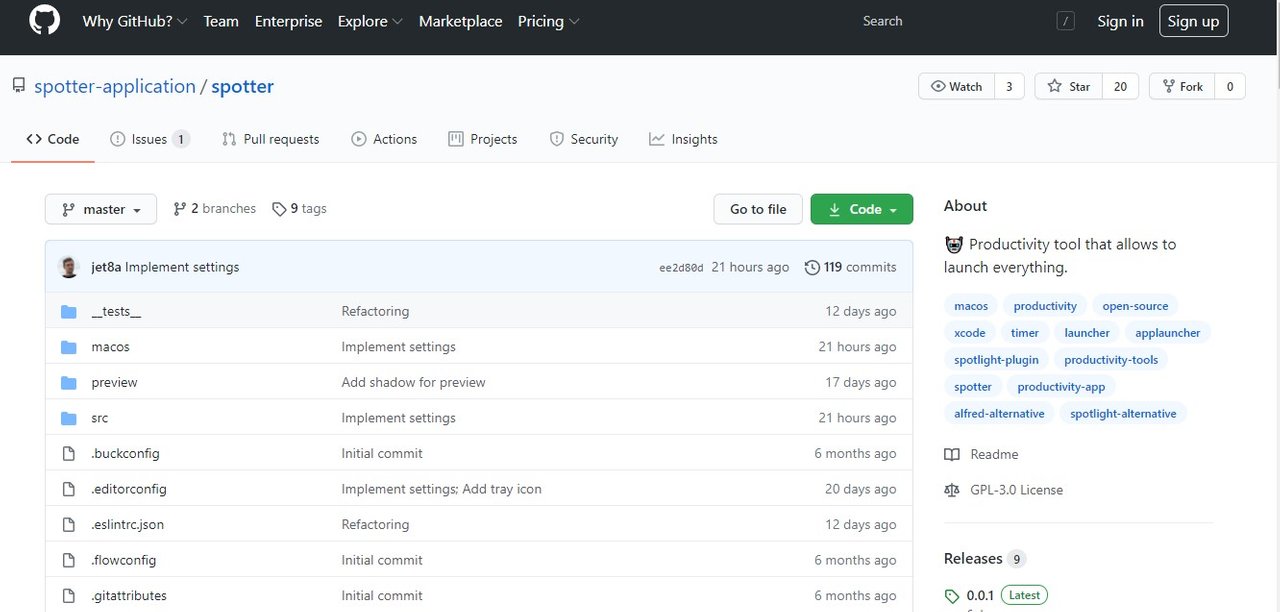This screenshot has height=612, width=1280.
Task: Select the applauncher topic tag
Action: point(1168,333)
